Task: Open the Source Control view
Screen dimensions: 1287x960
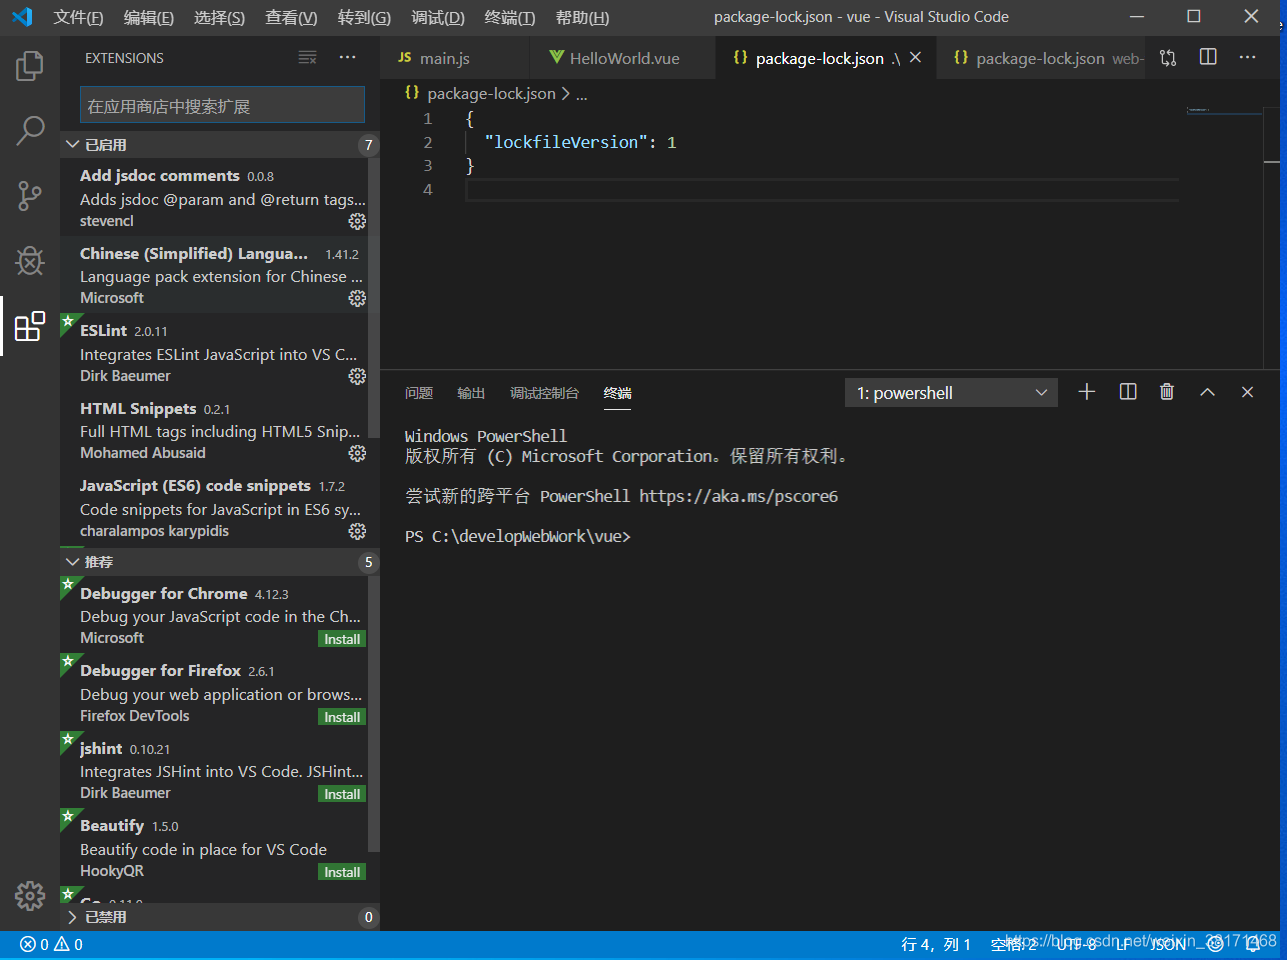Action: (30, 196)
